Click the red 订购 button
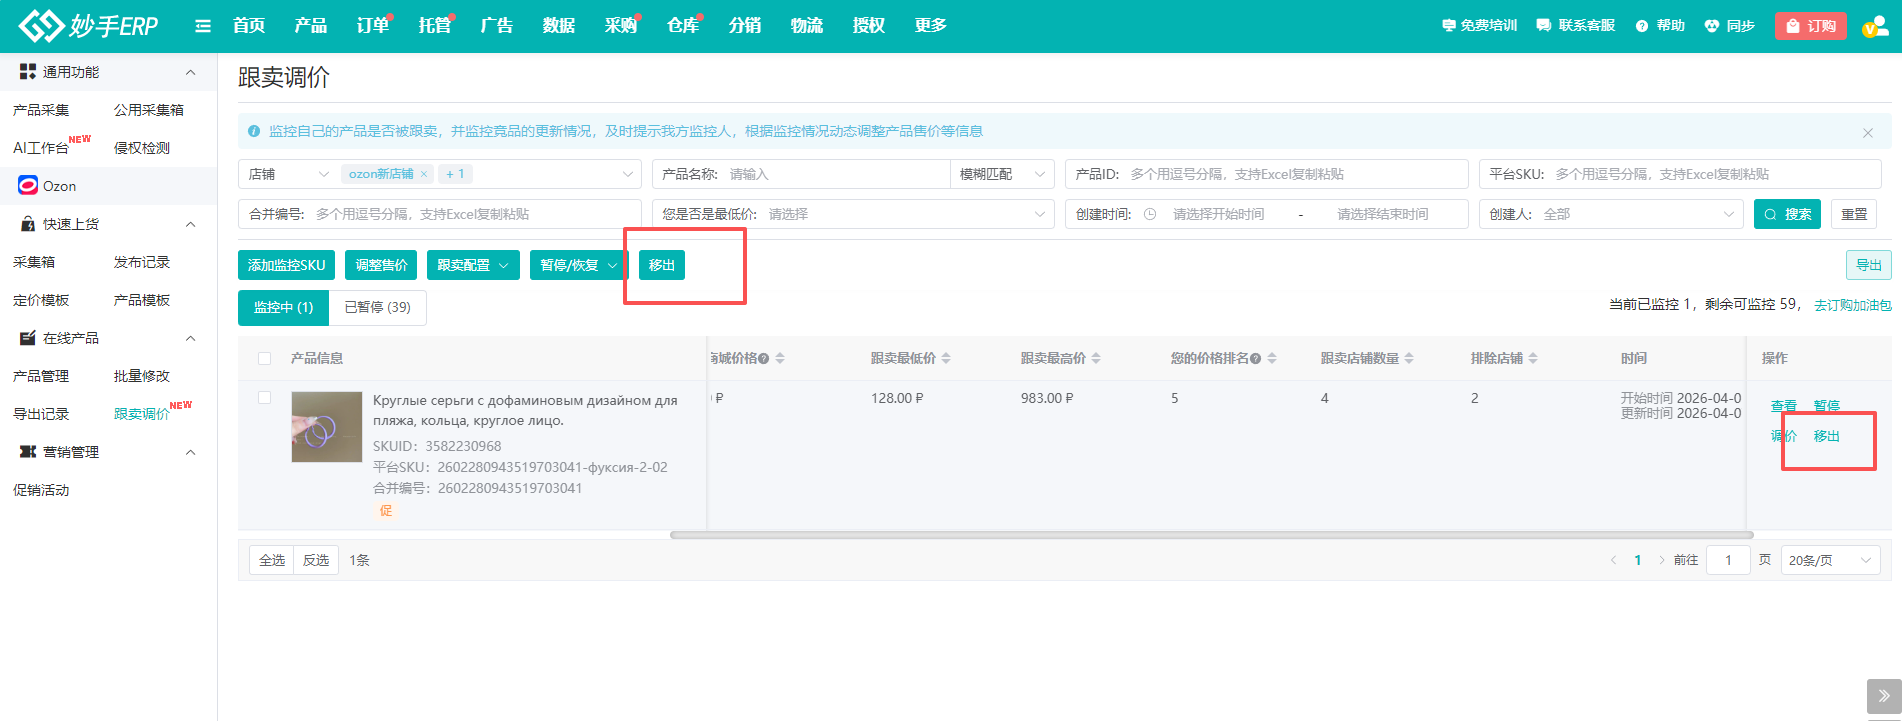1902x721 pixels. coord(1811,26)
